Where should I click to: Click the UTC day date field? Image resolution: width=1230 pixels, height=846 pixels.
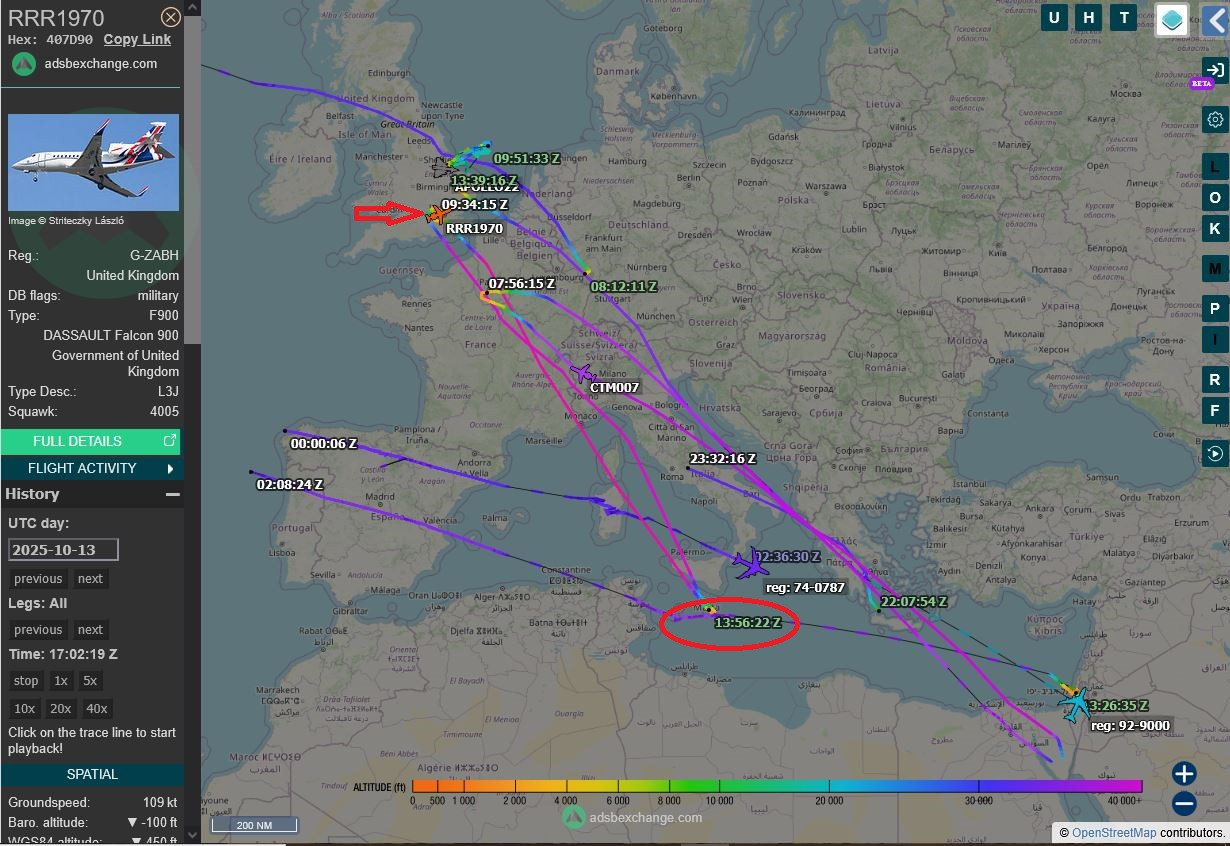(63, 549)
